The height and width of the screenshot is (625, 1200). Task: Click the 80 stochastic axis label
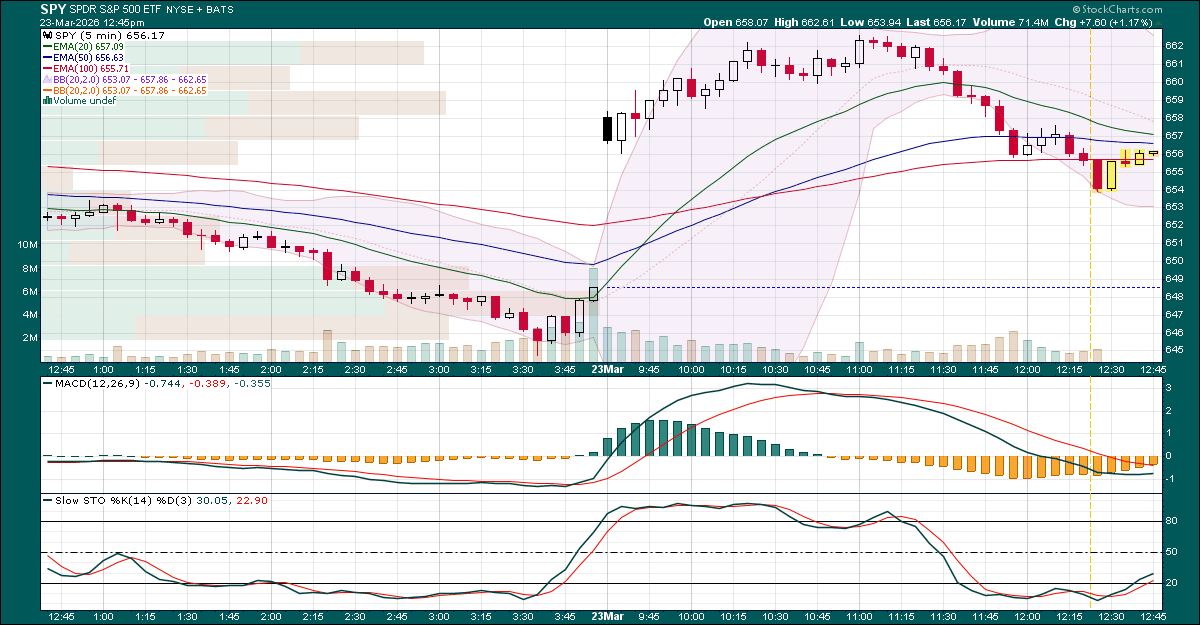(x=1172, y=521)
